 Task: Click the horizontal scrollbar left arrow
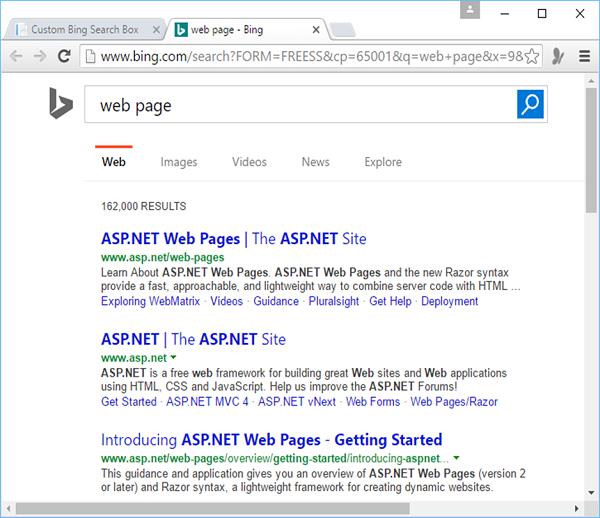pyautogui.click(x=8, y=508)
